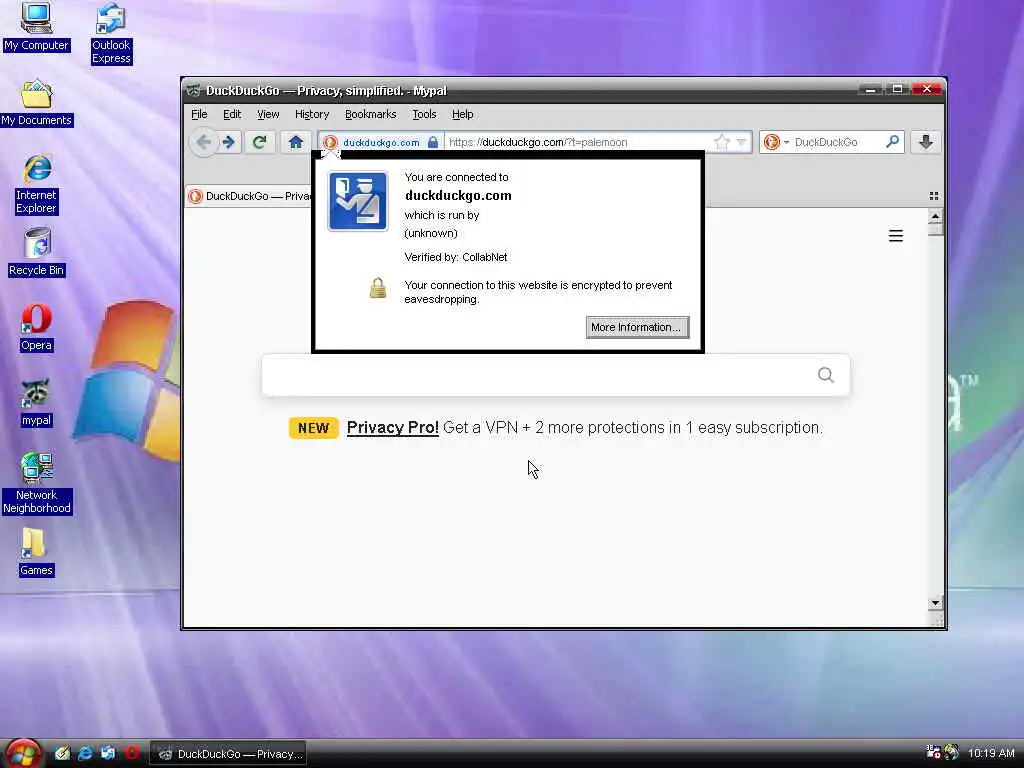The image size is (1024, 768).
Task: Click the duckduckgo.com site identity button
Action: click(x=381, y=142)
